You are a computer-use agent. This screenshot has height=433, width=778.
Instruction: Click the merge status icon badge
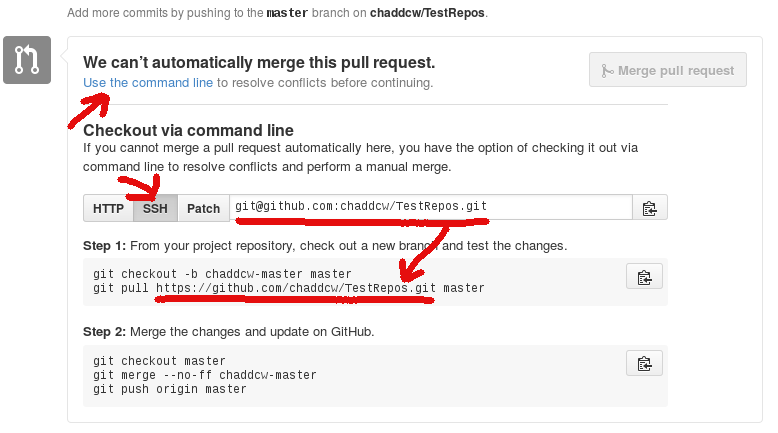[27, 60]
